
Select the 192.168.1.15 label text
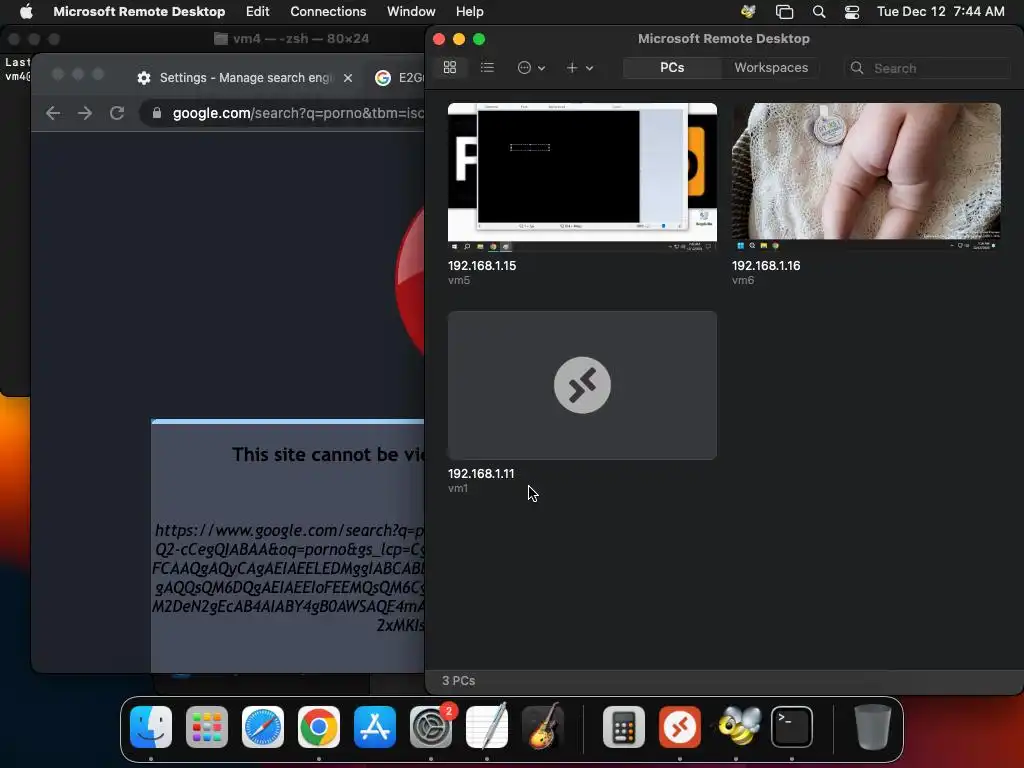click(x=482, y=266)
